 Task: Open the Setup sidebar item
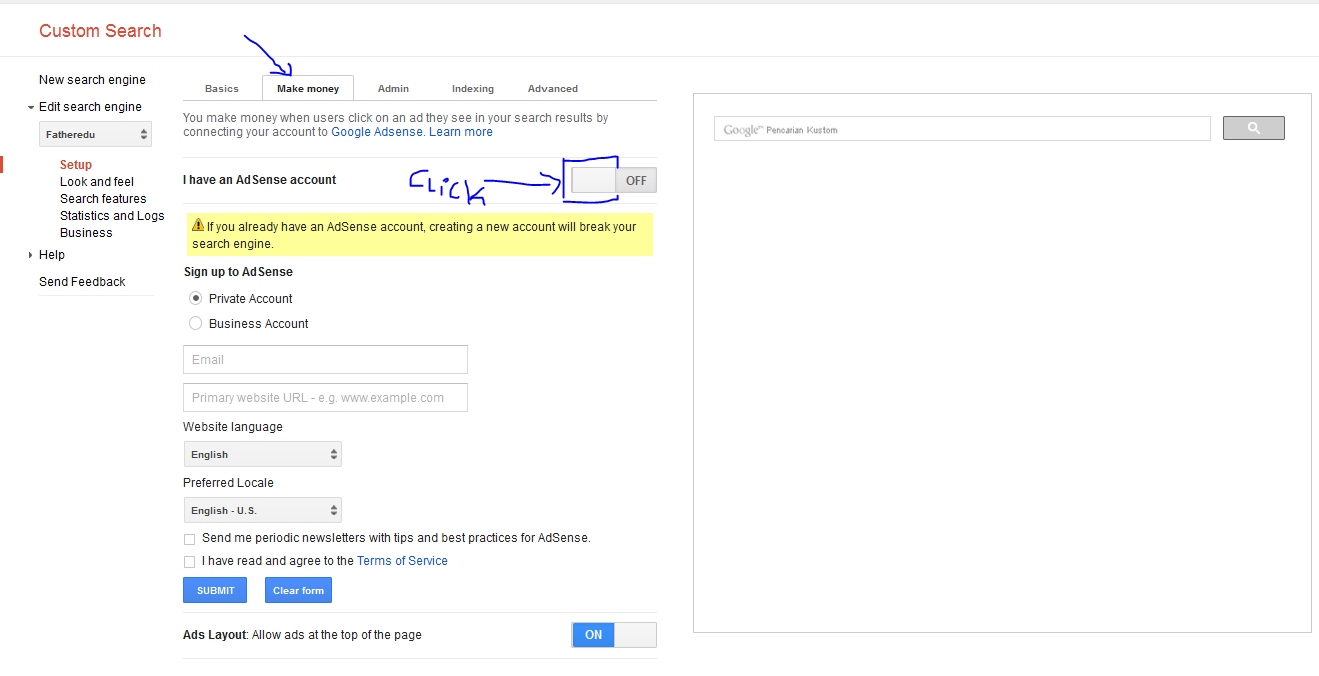click(x=76, y=165)
